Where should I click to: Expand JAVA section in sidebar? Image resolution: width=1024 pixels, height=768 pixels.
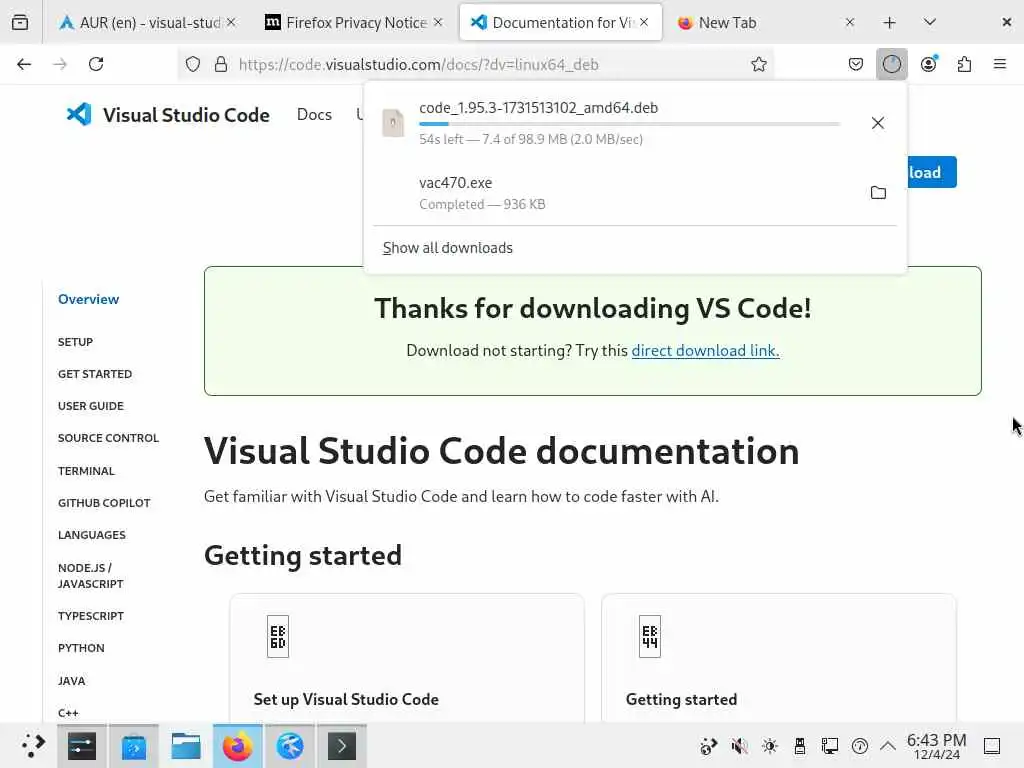(71, 680)
